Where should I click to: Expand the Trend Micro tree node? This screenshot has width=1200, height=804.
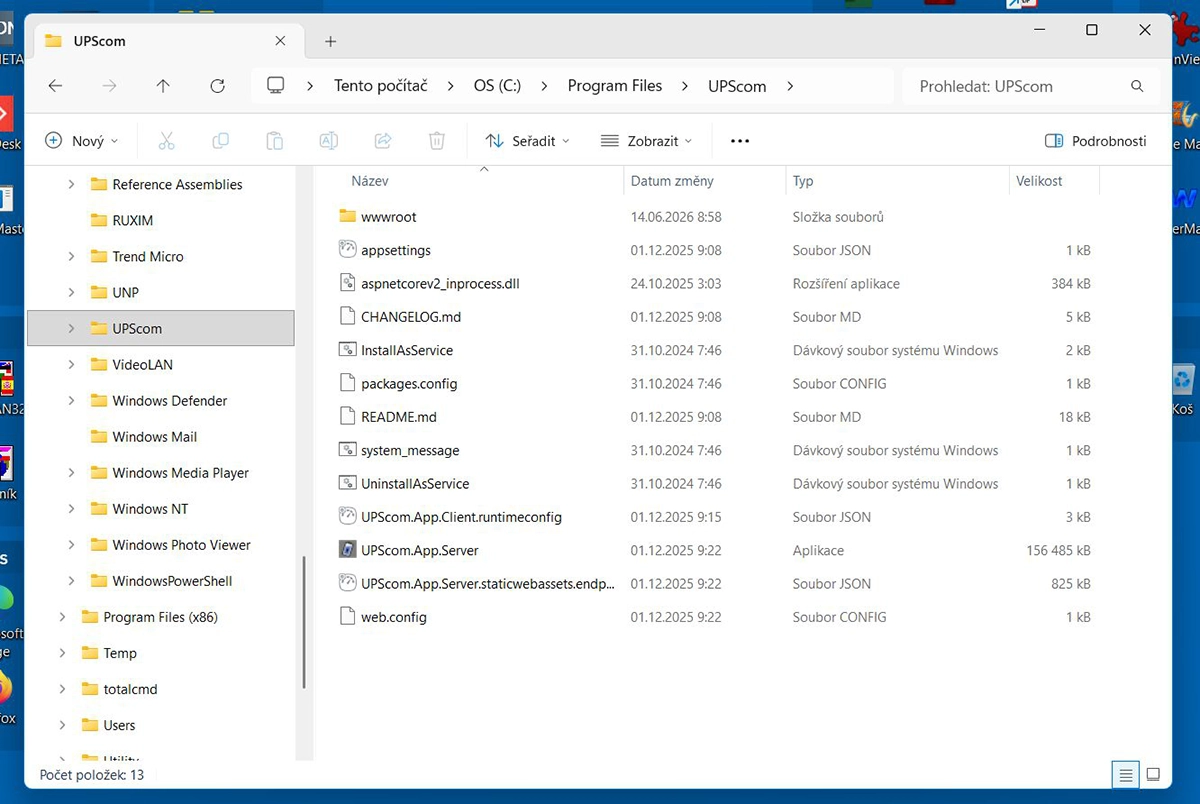[71, 256]
